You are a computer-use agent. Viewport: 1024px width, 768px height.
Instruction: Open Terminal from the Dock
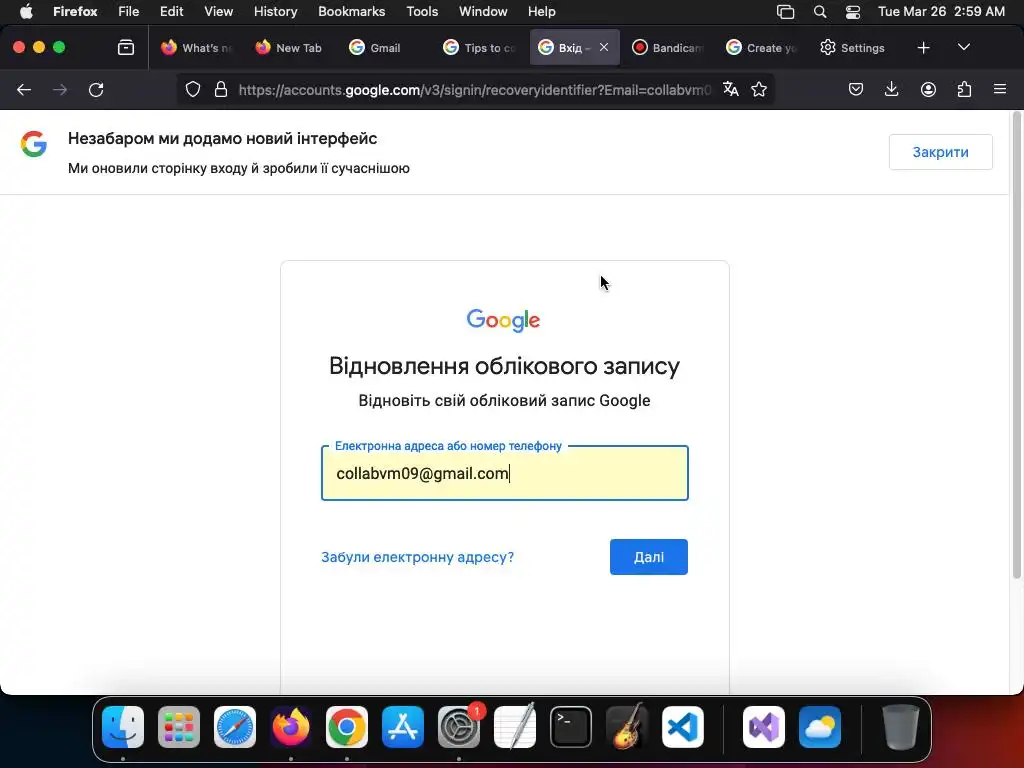coord(571,727)
